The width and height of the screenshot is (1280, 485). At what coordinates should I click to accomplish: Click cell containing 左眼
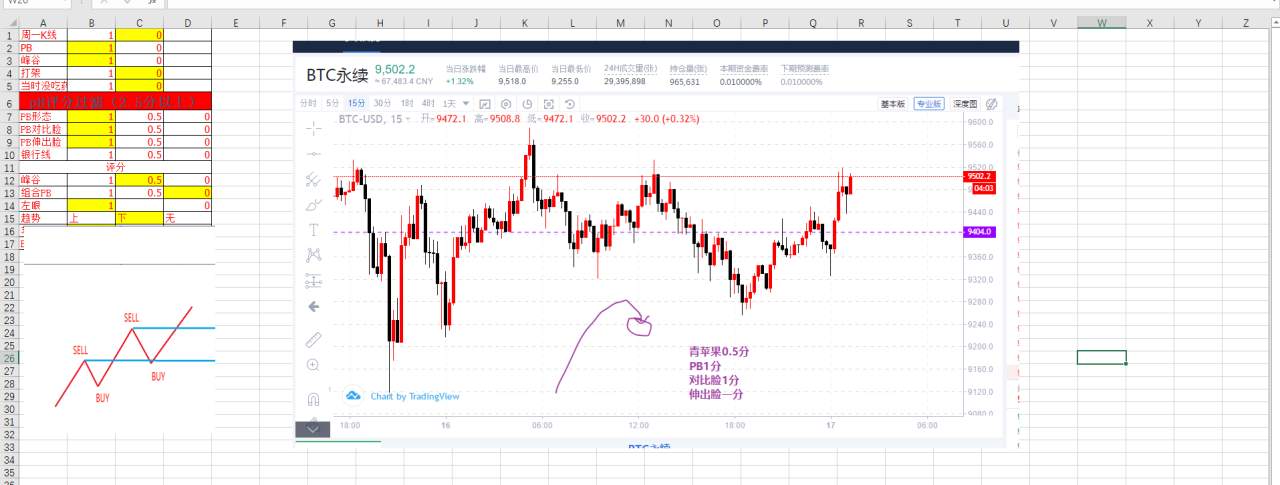(x=42, y=205)
